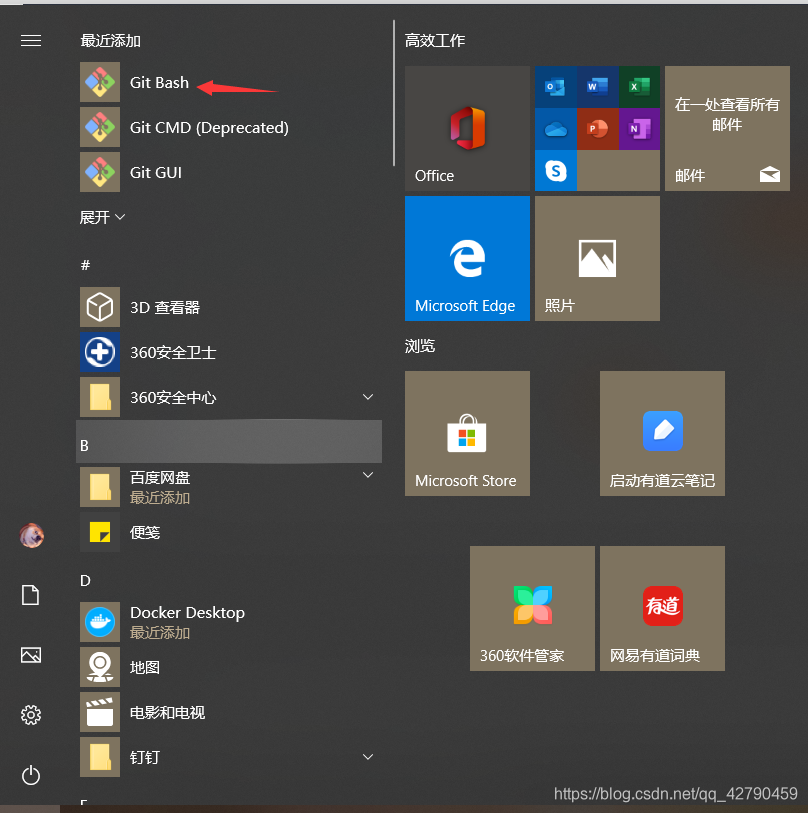Click the 高效工作 group title
Image resolution: width=808 pixels, height=813 pixels.
pyautogui.click(x=435, y=40)
